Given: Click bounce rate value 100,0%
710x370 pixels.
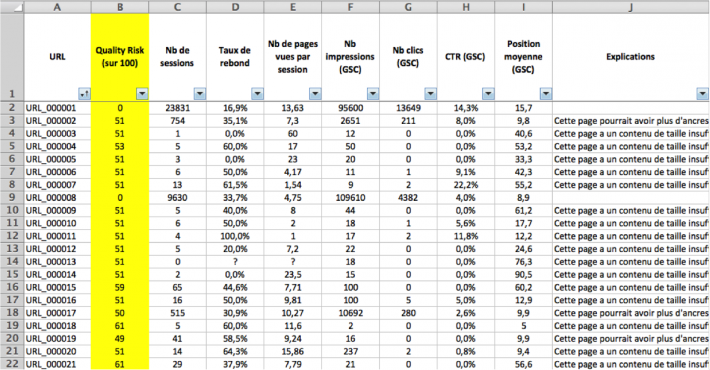Looking at the screenshot, I should [x=235, y=236].
